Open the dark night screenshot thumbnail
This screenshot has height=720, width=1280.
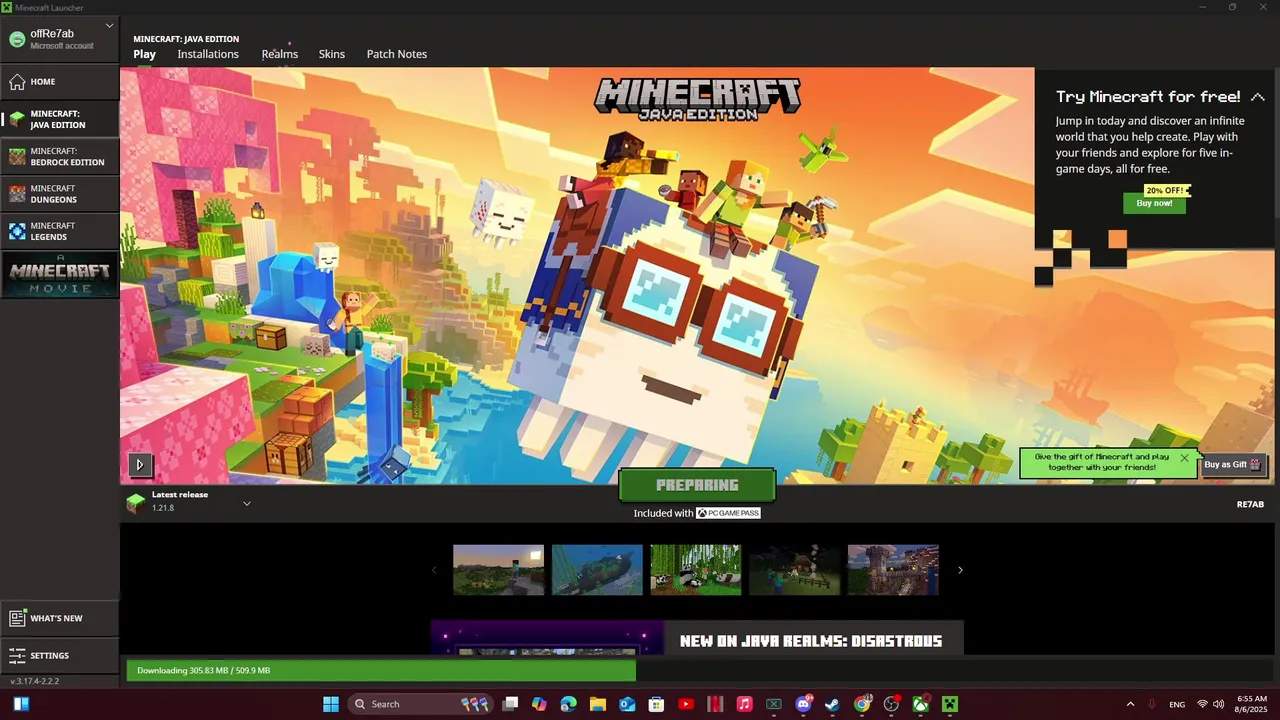(794, 570)
